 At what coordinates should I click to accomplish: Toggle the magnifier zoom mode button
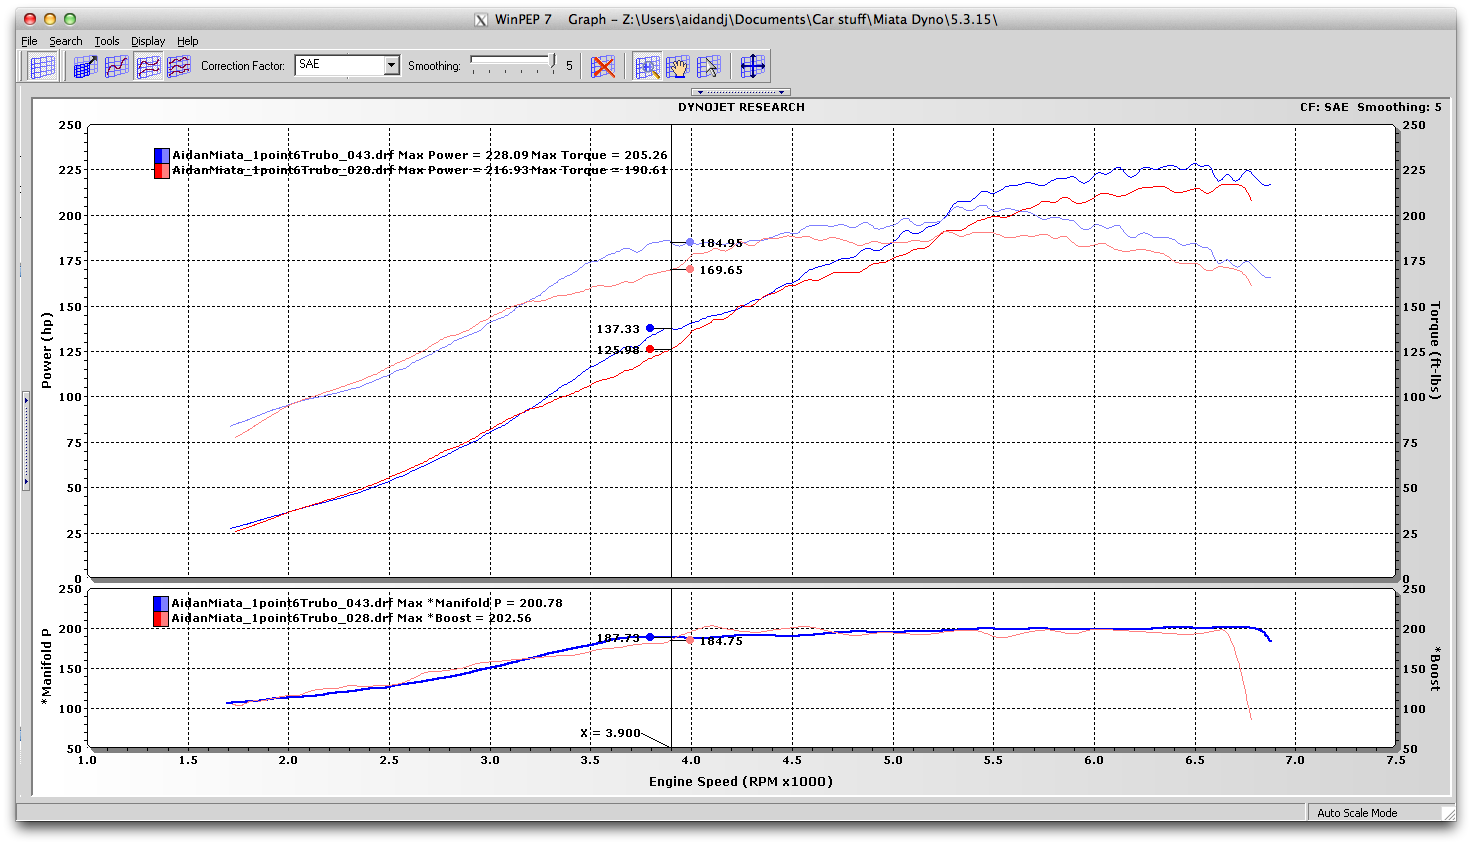click(647, 67)
